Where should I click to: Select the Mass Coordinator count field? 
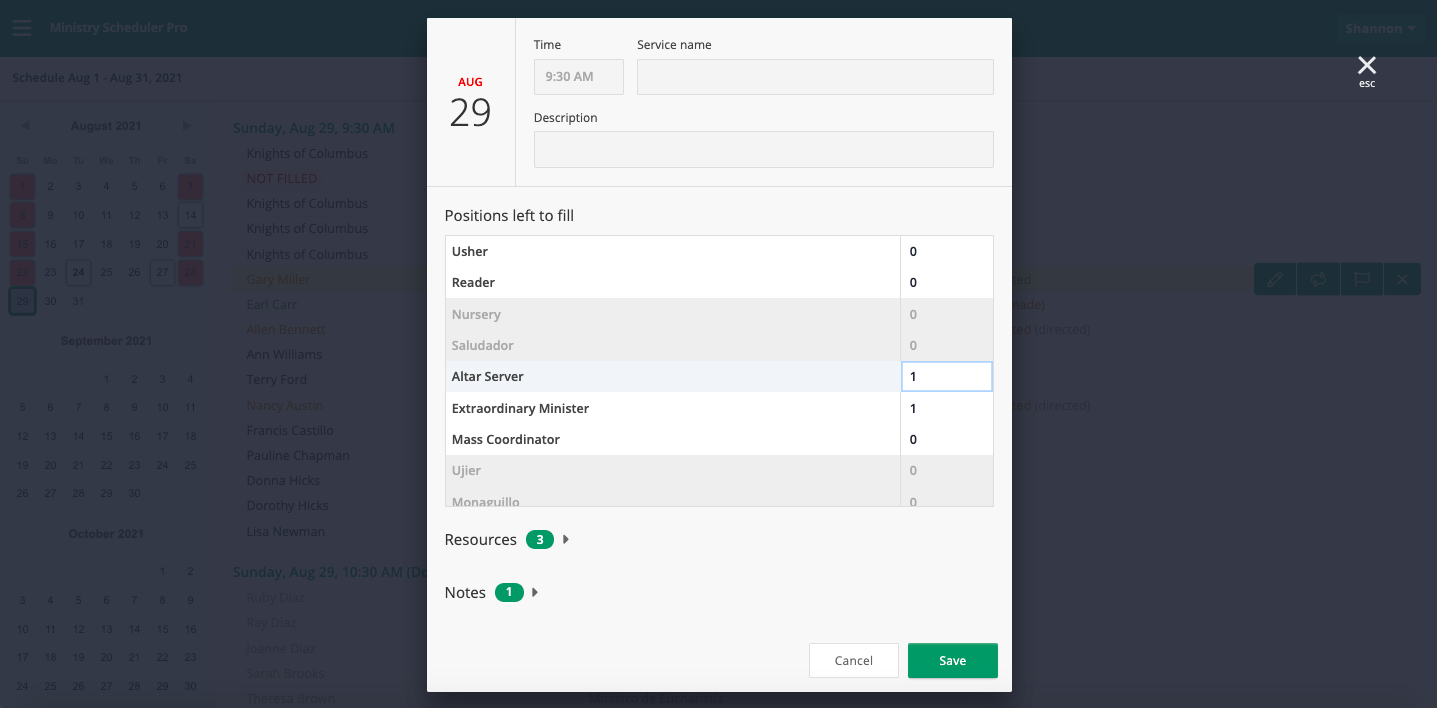point(946,440)
